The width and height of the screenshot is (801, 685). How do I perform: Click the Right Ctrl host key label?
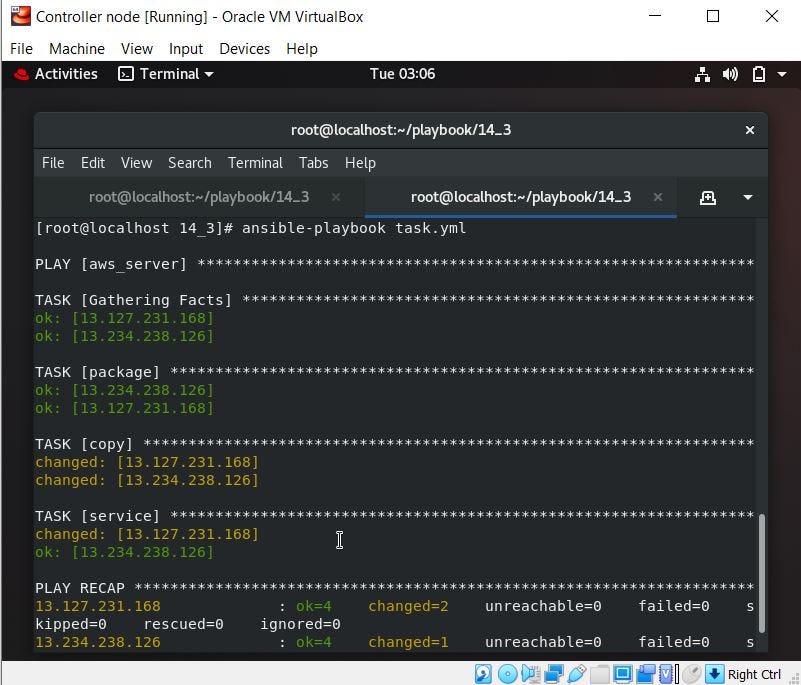(x=754, y=674)
